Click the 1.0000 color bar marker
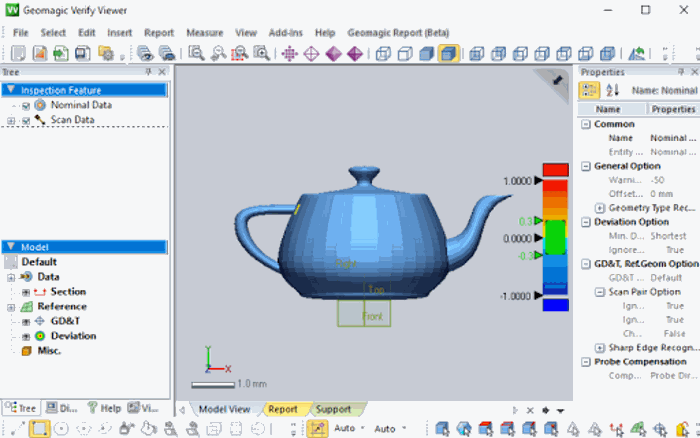 tap(538, 180)
